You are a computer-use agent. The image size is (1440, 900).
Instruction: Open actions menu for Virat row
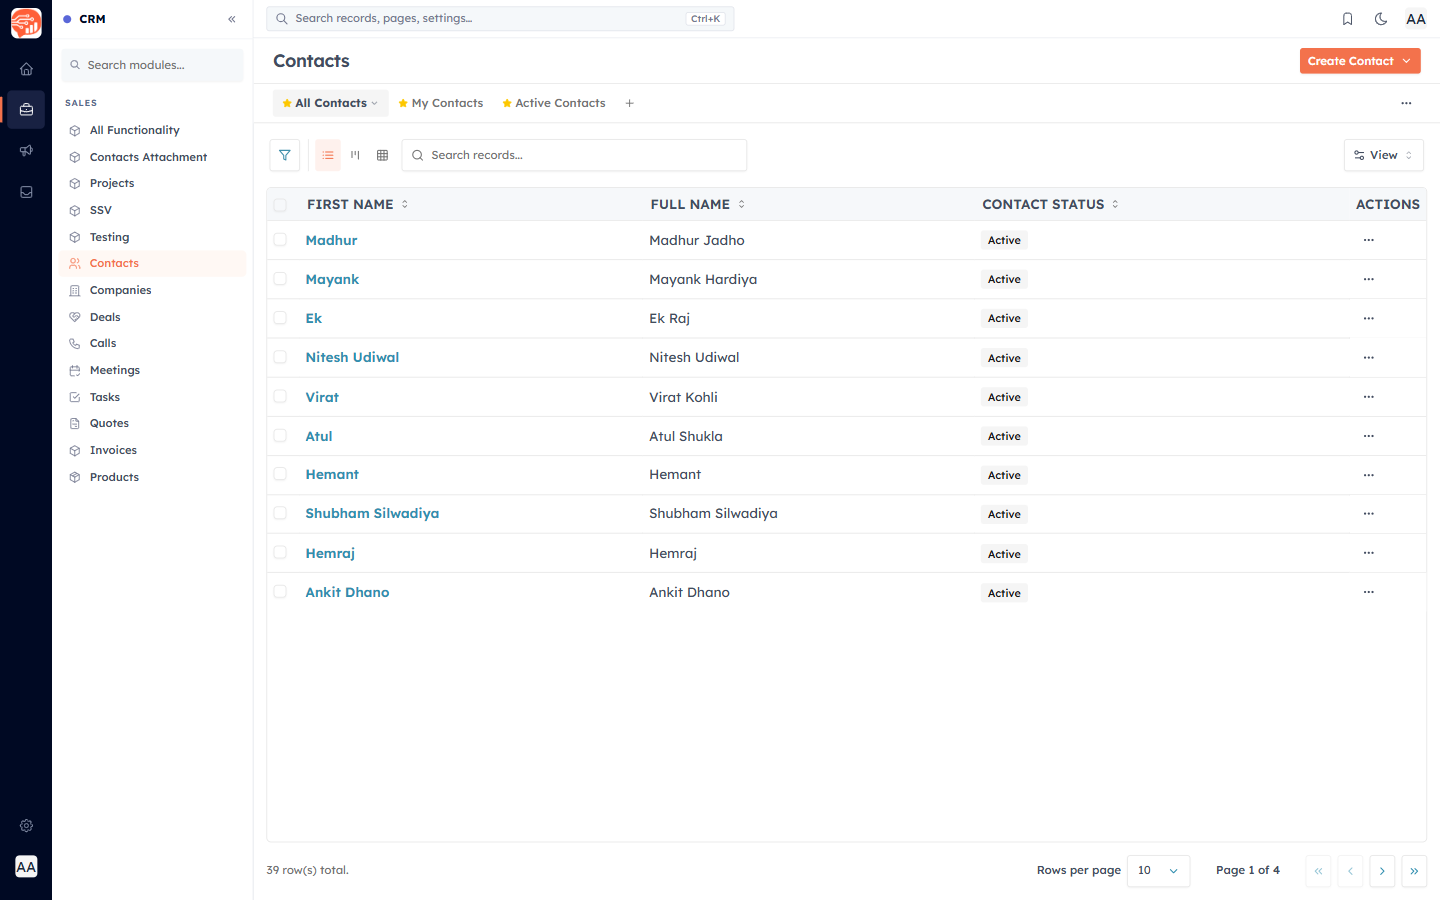tap(1369, 397)
